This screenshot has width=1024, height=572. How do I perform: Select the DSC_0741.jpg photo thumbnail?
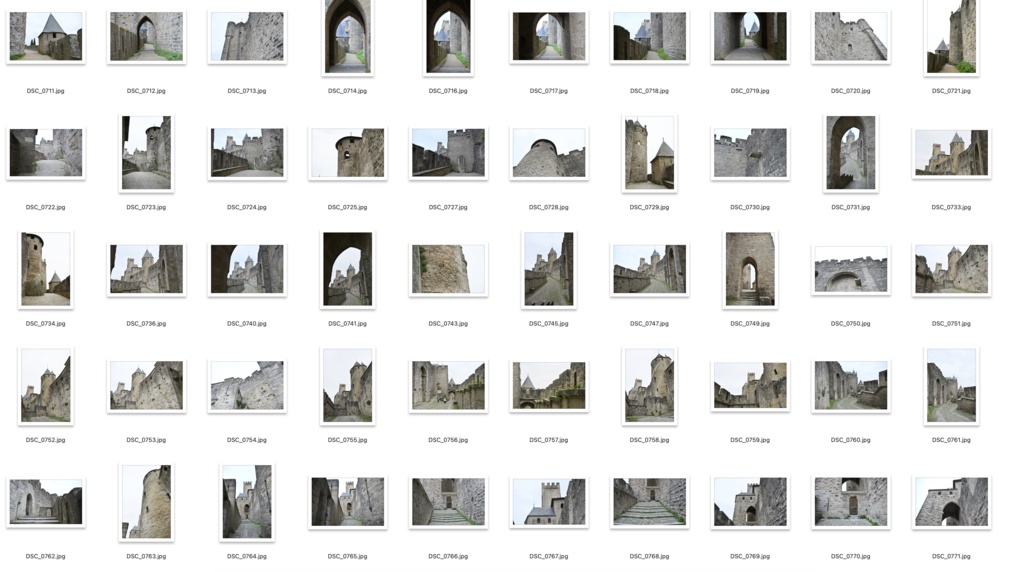coord(347,269)
